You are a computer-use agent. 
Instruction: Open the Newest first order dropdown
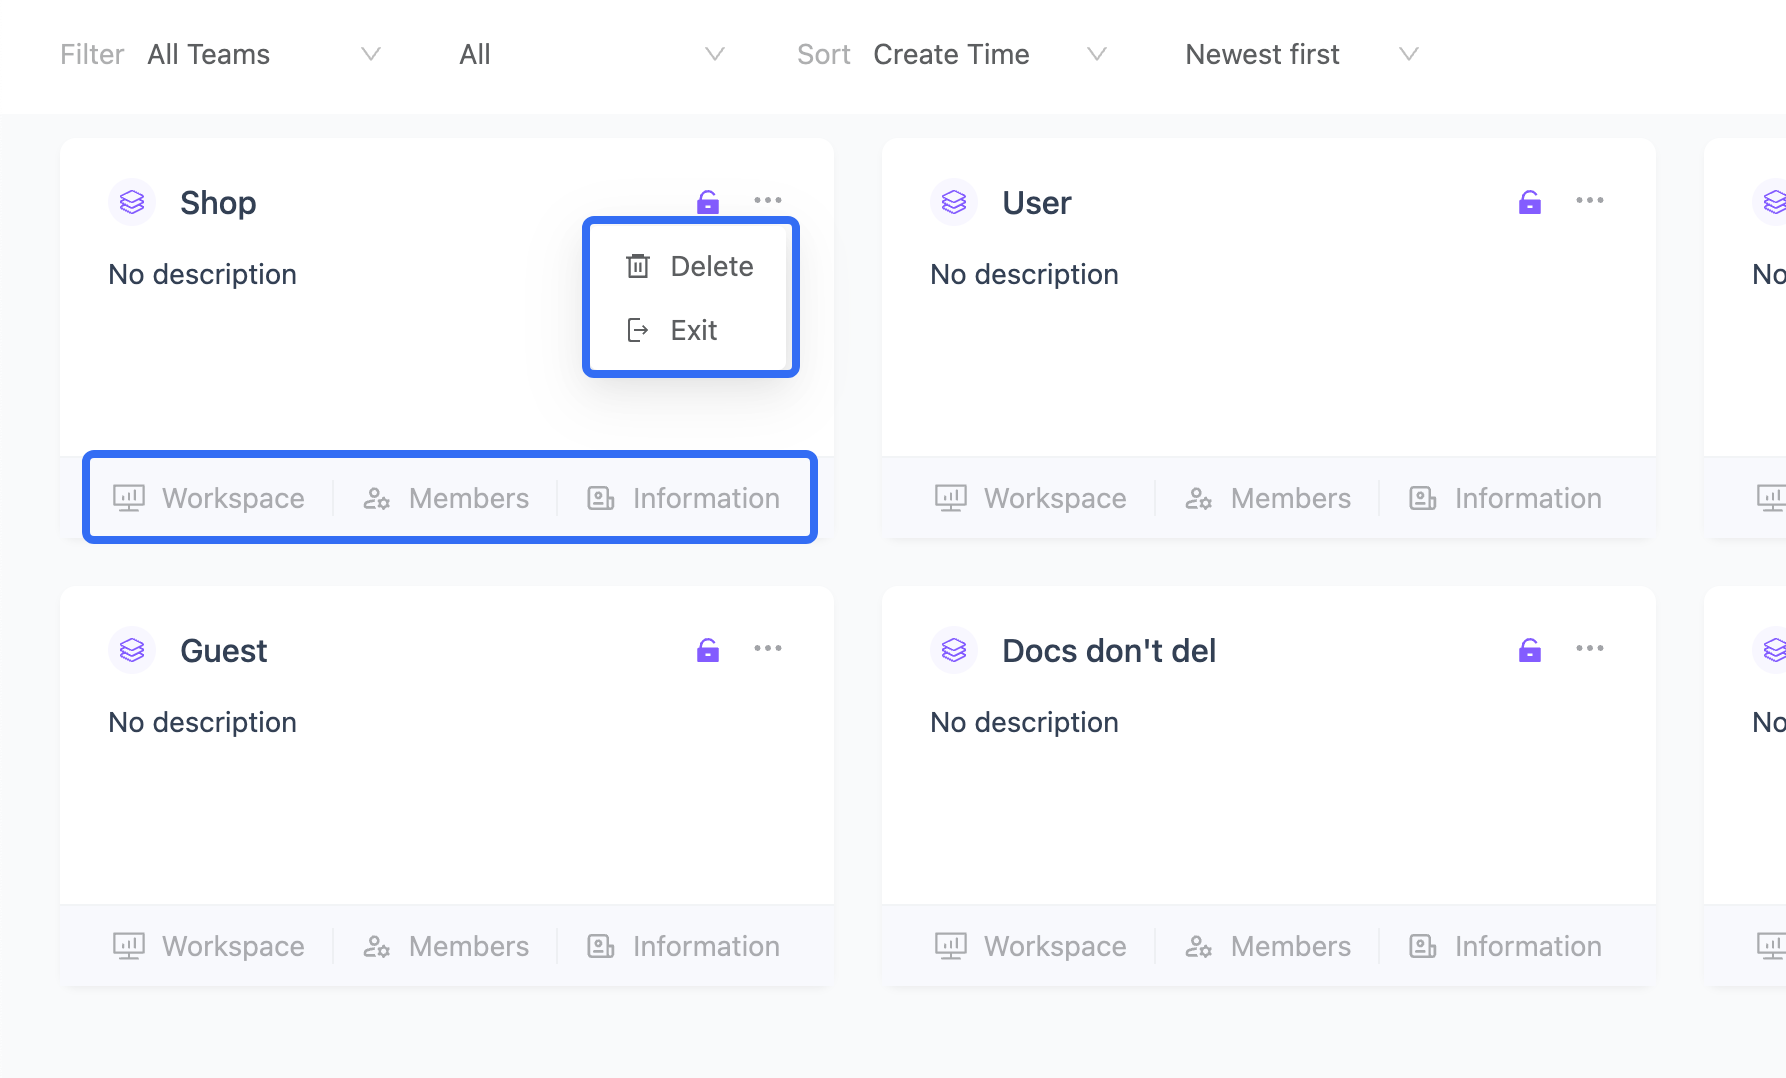point(1302,54)
